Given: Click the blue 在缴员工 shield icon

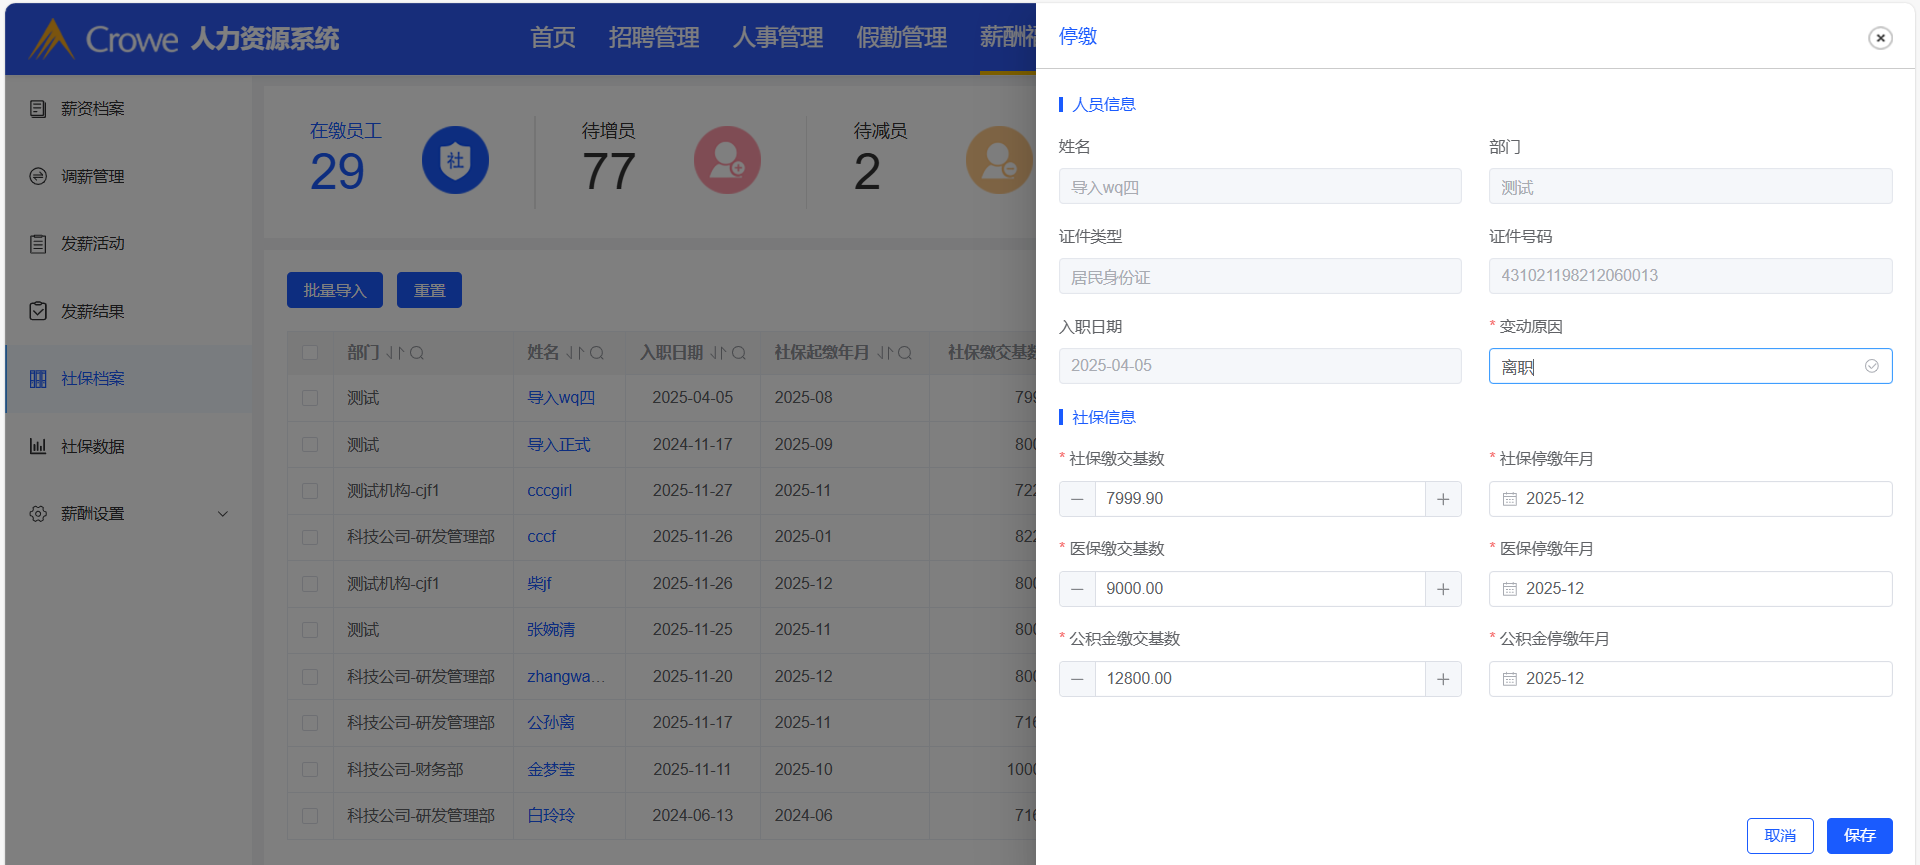Looking at the screenshot, I should tap(455, 160).
